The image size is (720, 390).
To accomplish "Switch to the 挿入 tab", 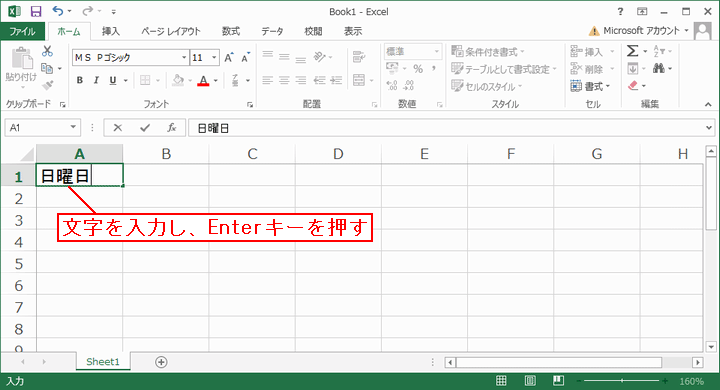I will (111, 31).
